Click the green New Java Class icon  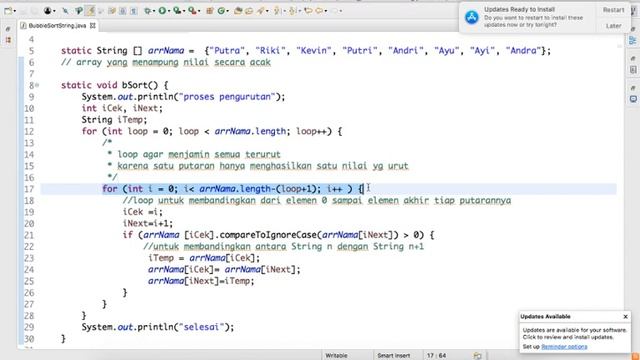[x=221, y=11]
